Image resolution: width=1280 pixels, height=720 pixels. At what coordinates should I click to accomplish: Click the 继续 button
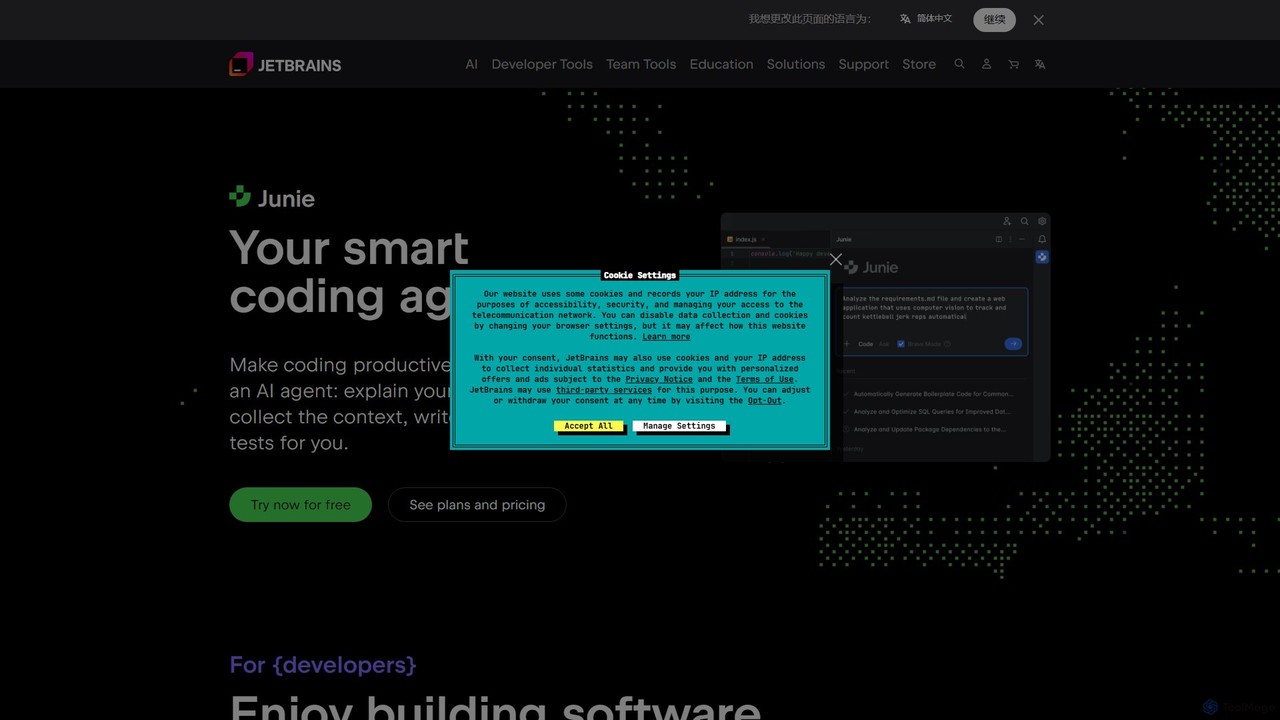994,20
